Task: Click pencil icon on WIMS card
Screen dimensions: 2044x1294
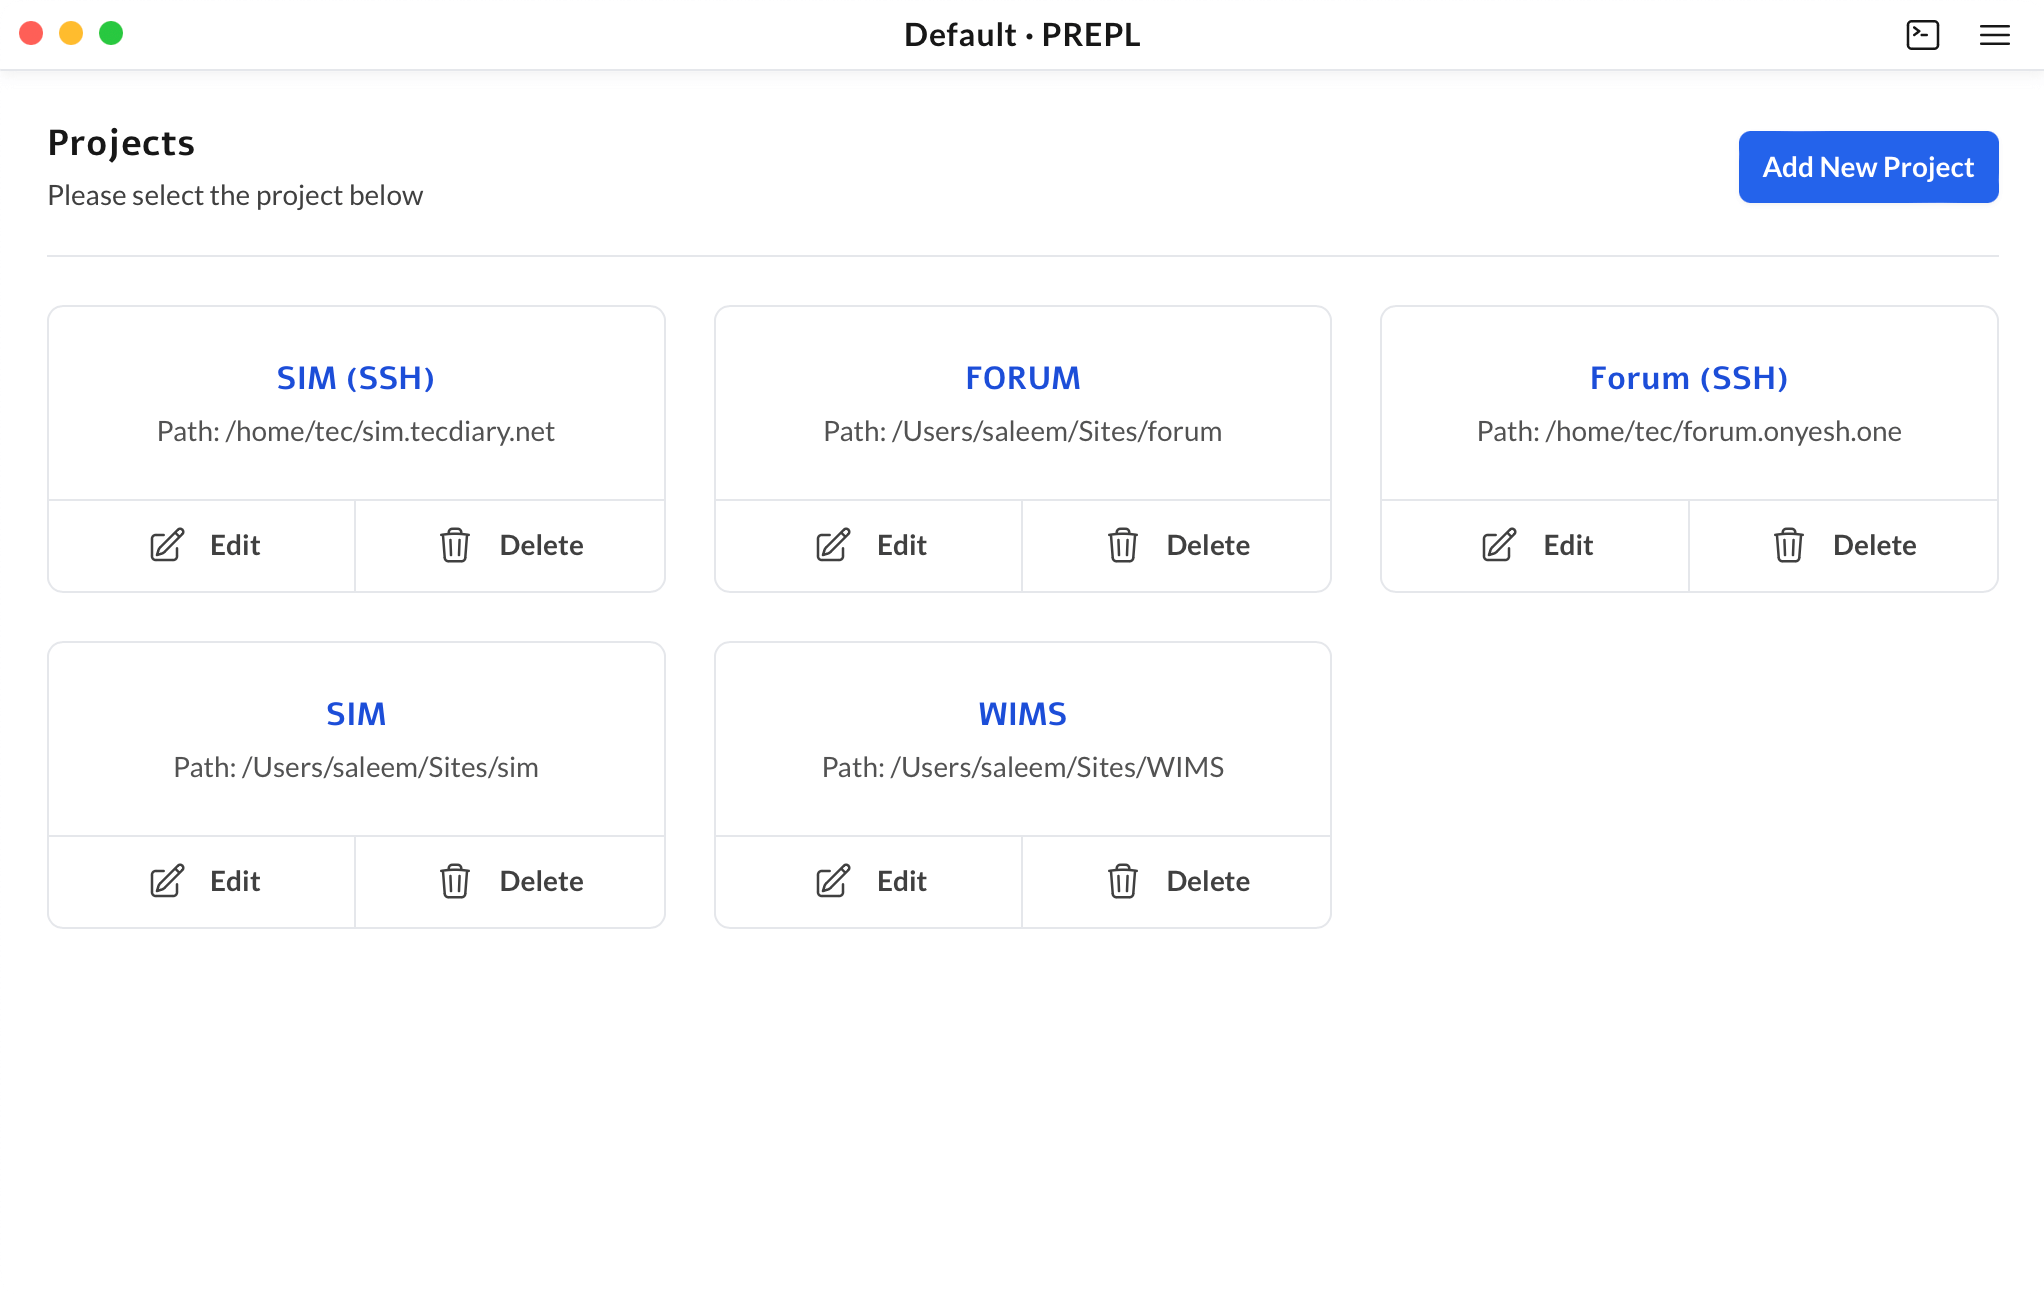Action: point(833,881)
